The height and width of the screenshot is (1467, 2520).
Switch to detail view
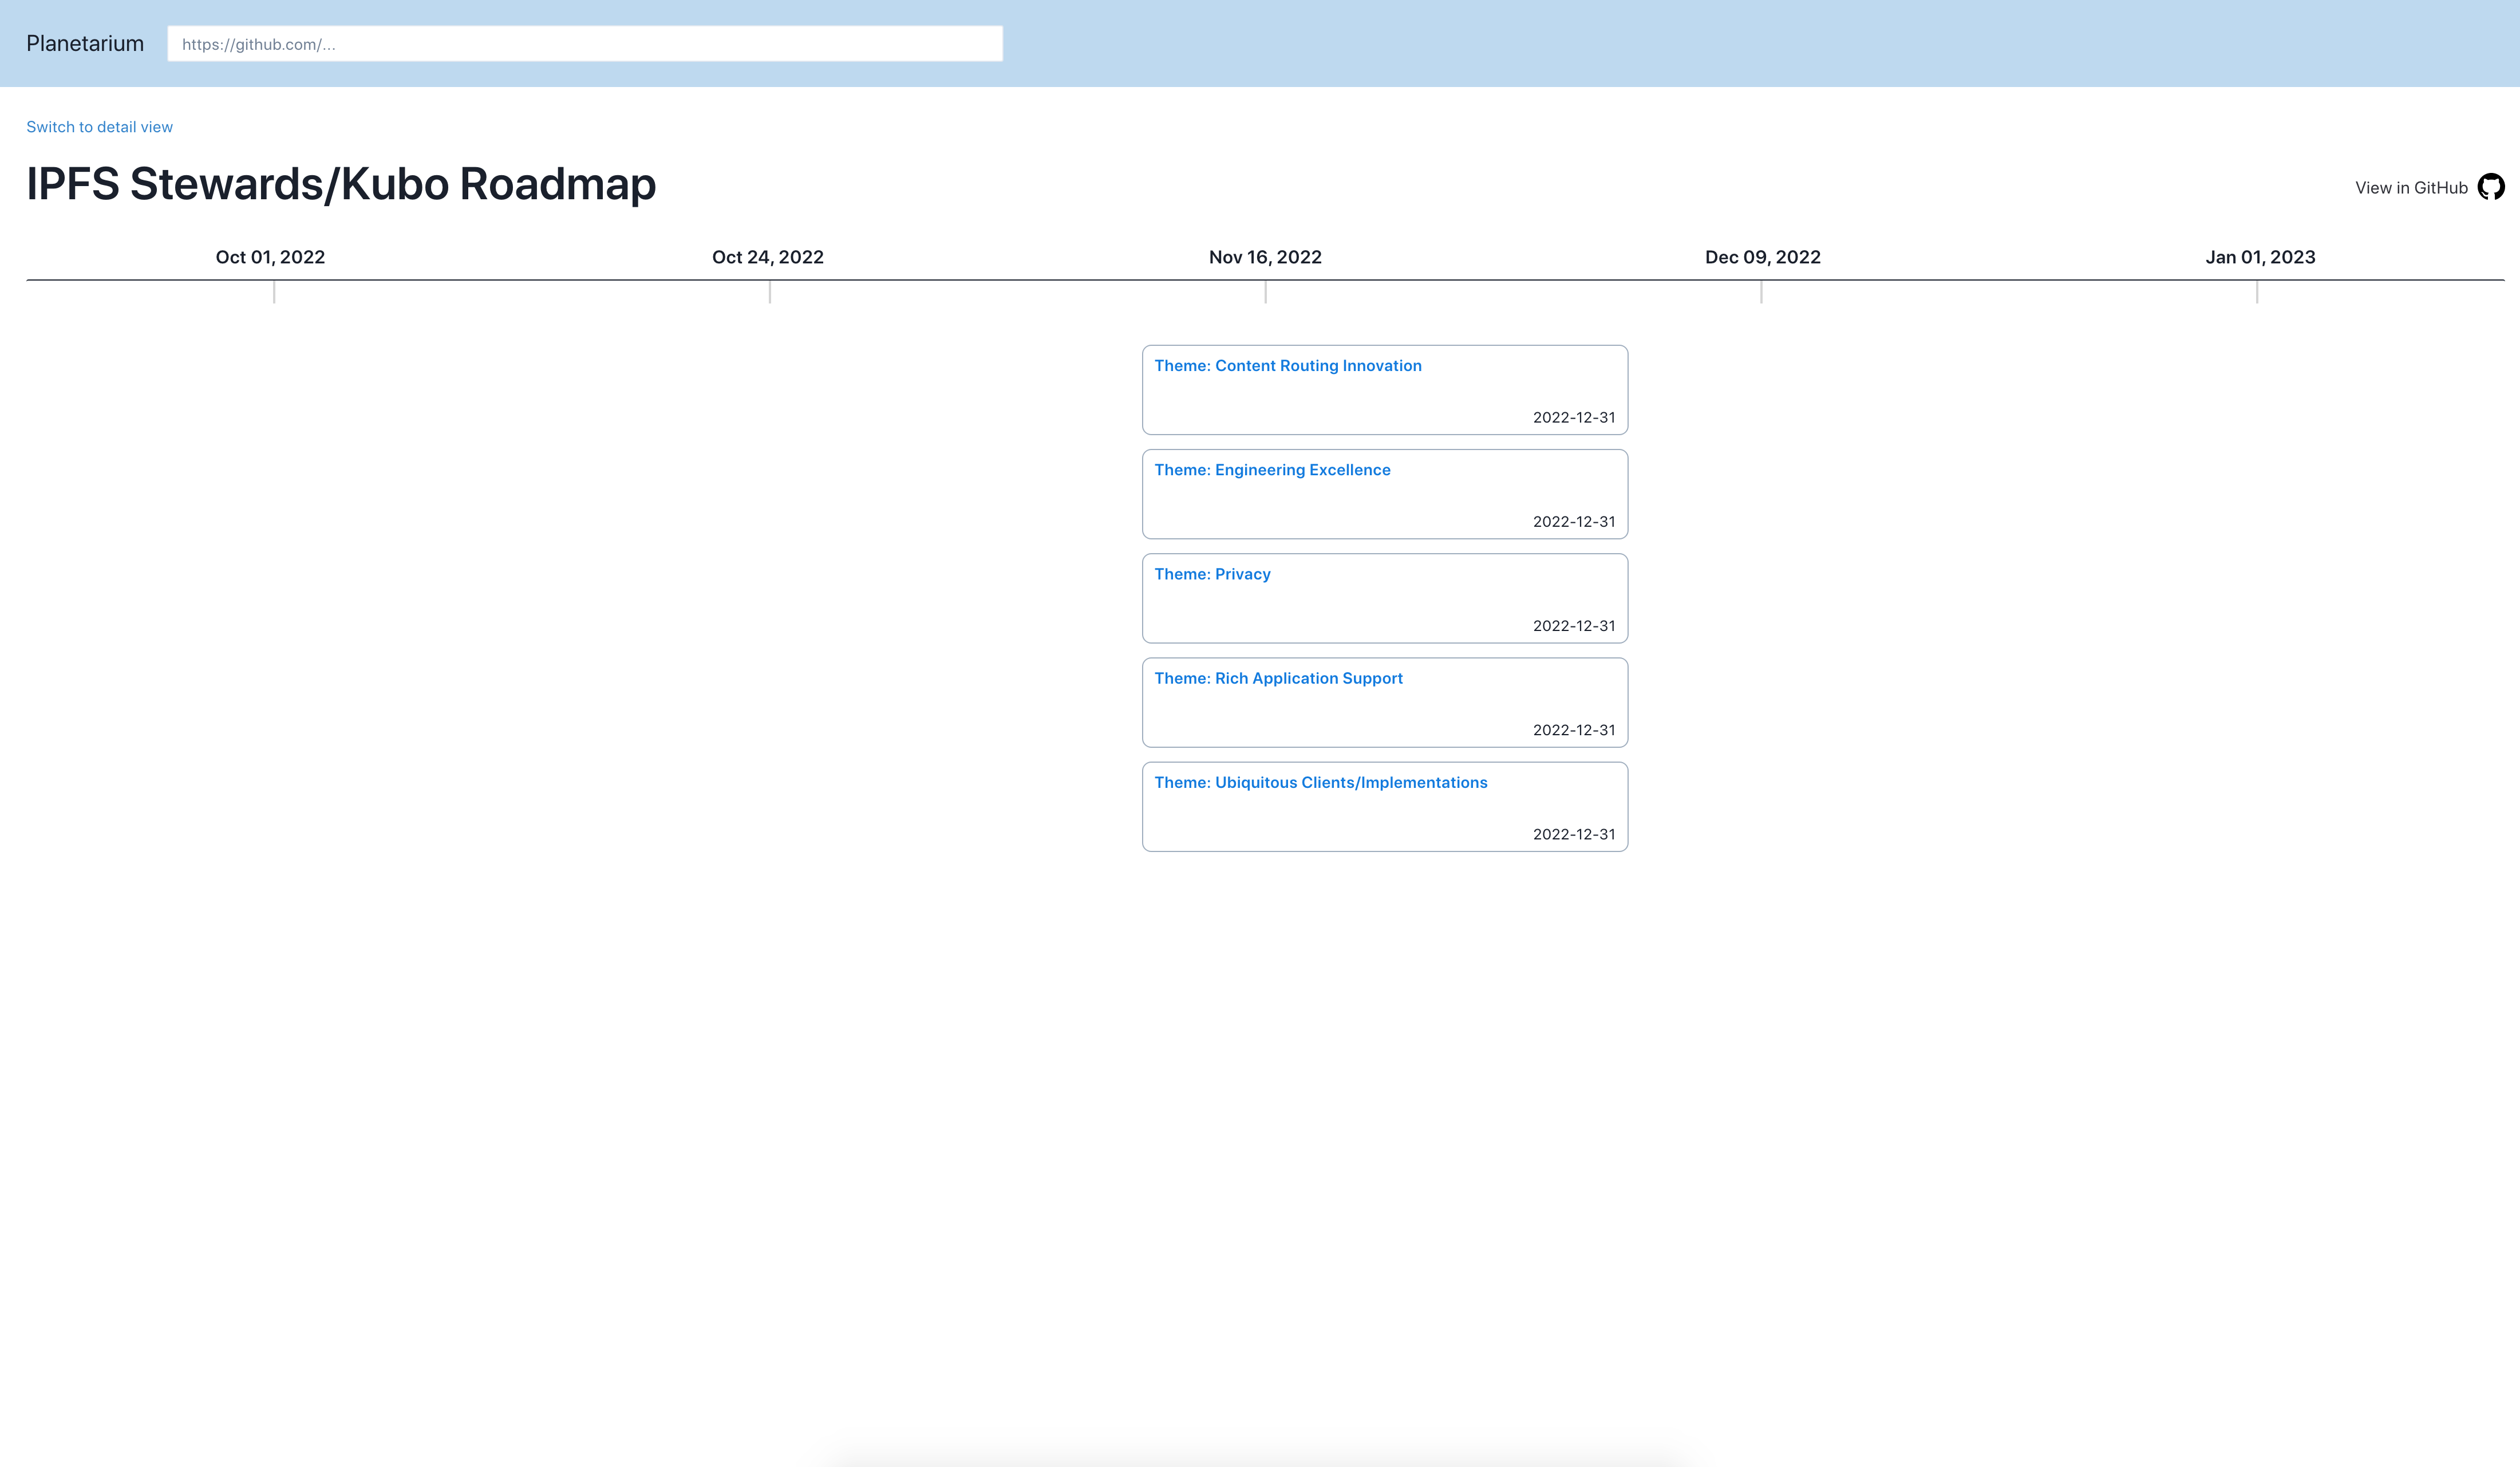point(99,127)
